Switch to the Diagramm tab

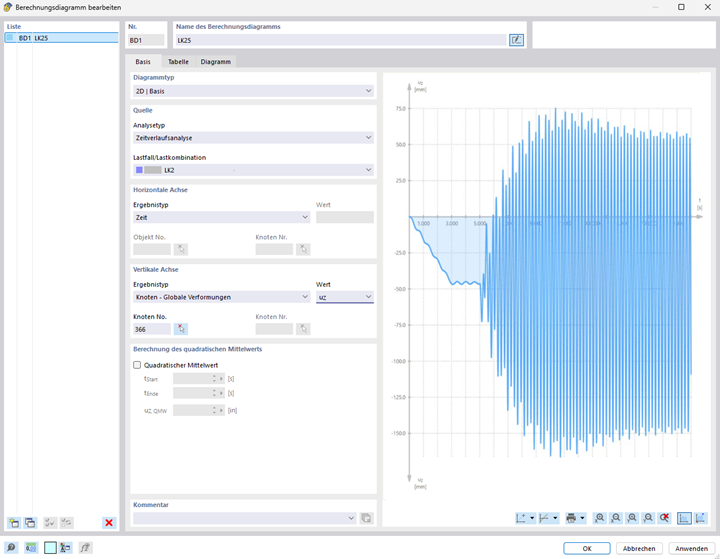(x=216, y=62)
